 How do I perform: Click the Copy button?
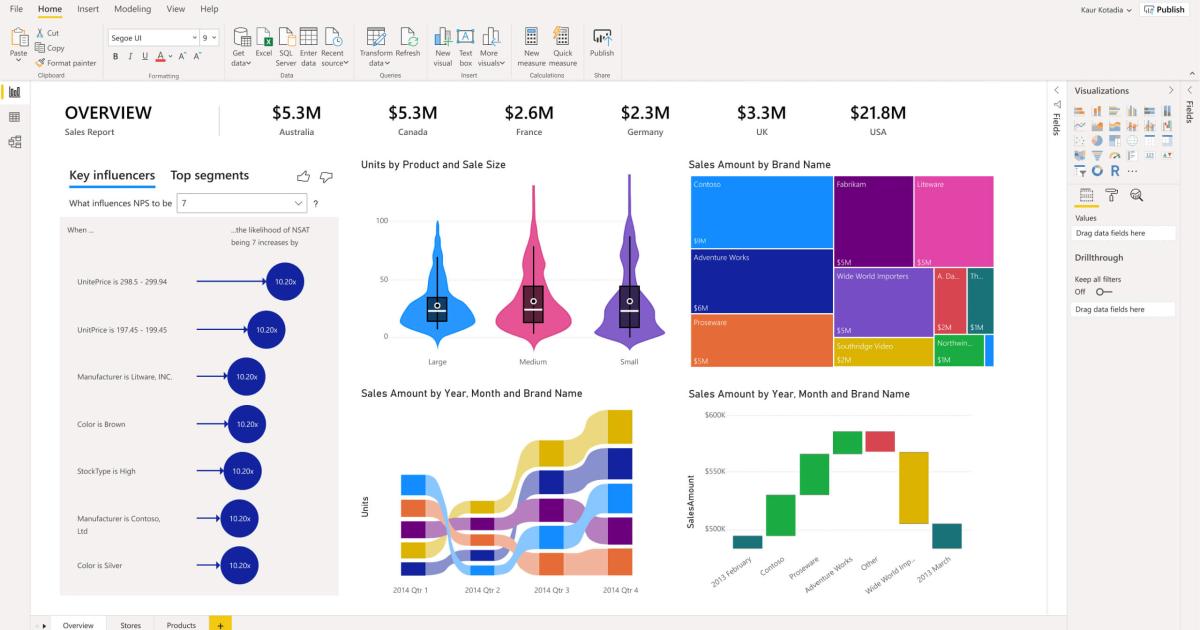point(49,47)
